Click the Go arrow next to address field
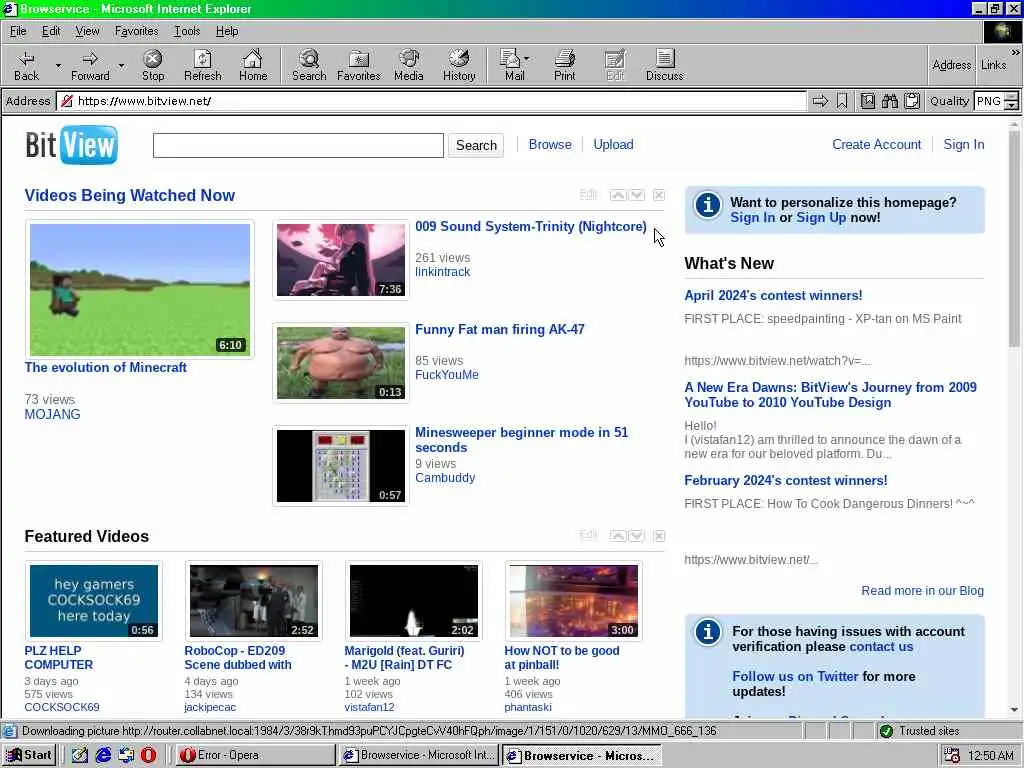The image size is (1024, 768). click(820, 101)
